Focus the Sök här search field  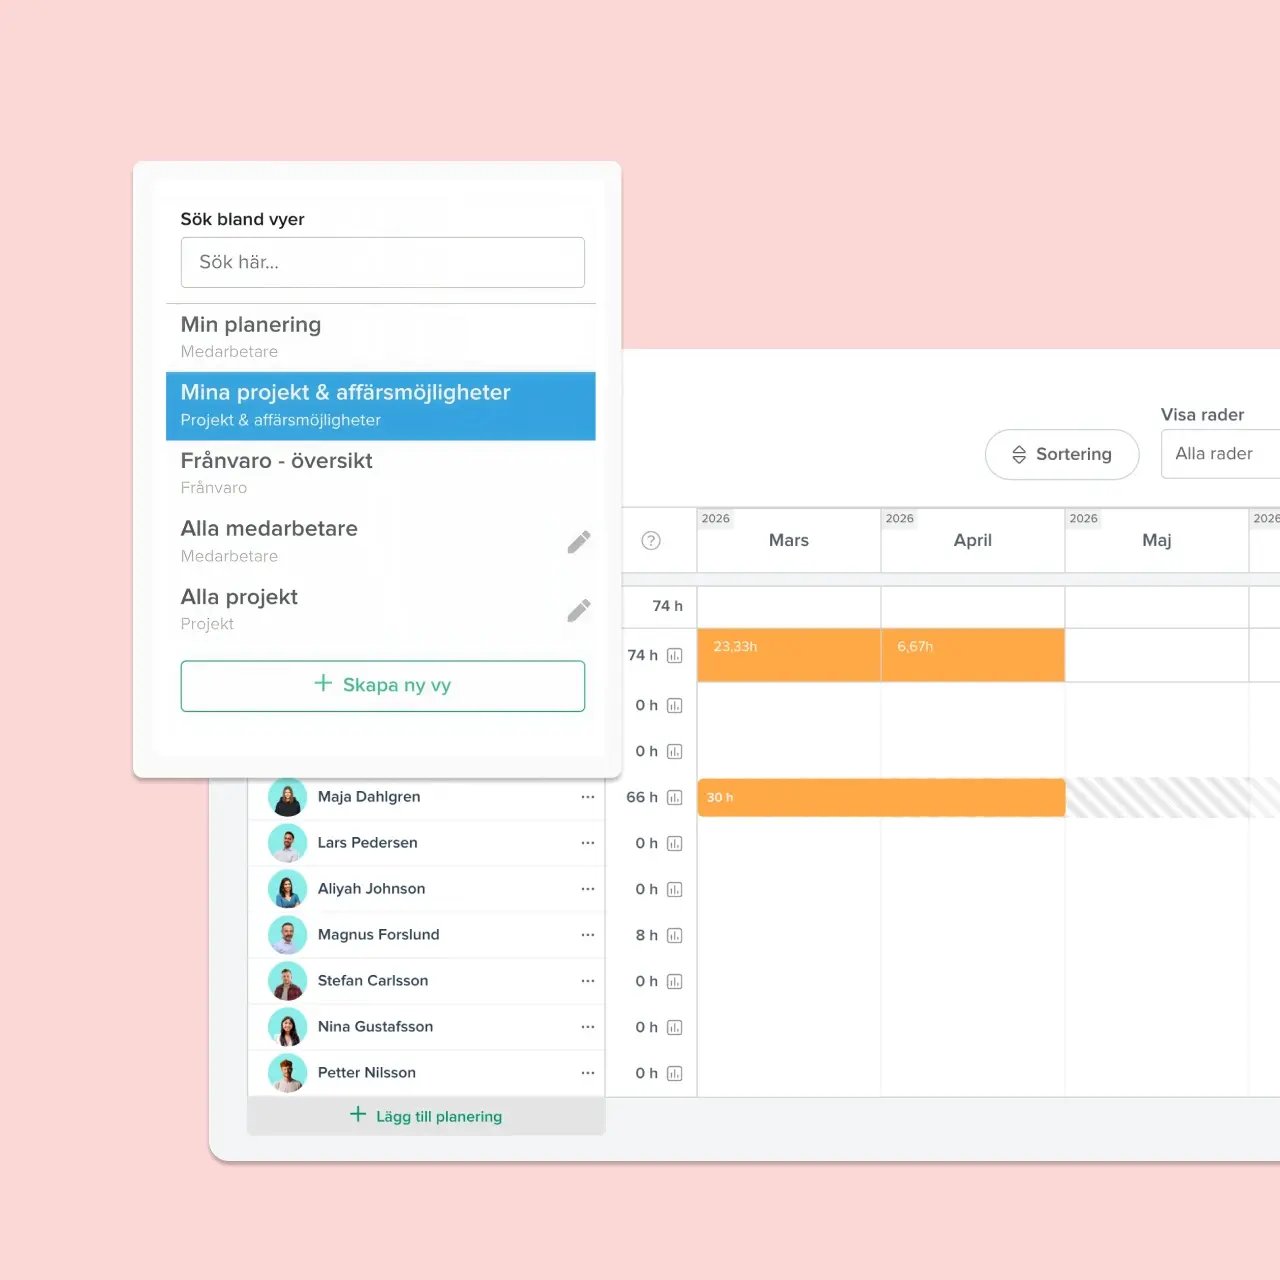click(x=382, y=262)
